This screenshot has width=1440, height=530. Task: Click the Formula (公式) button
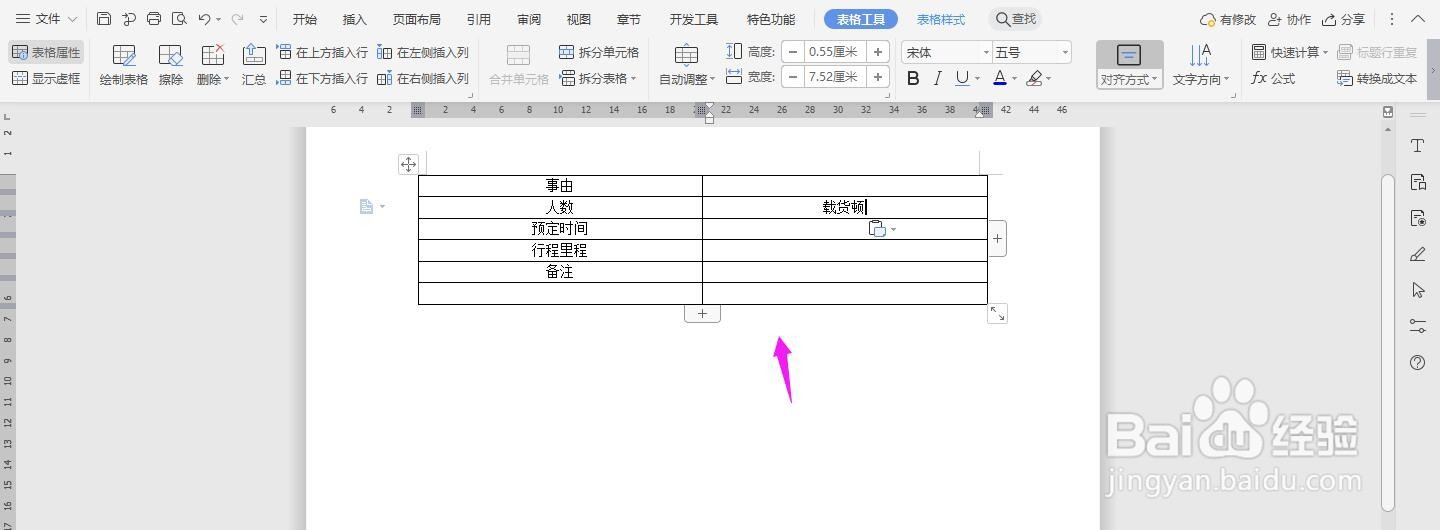[1273, 78]
